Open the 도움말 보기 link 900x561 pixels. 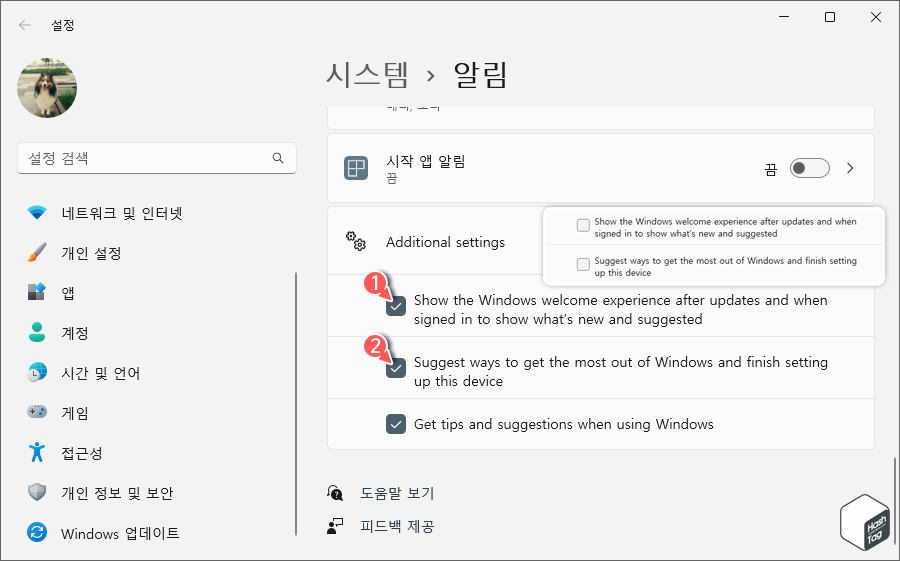397,493
